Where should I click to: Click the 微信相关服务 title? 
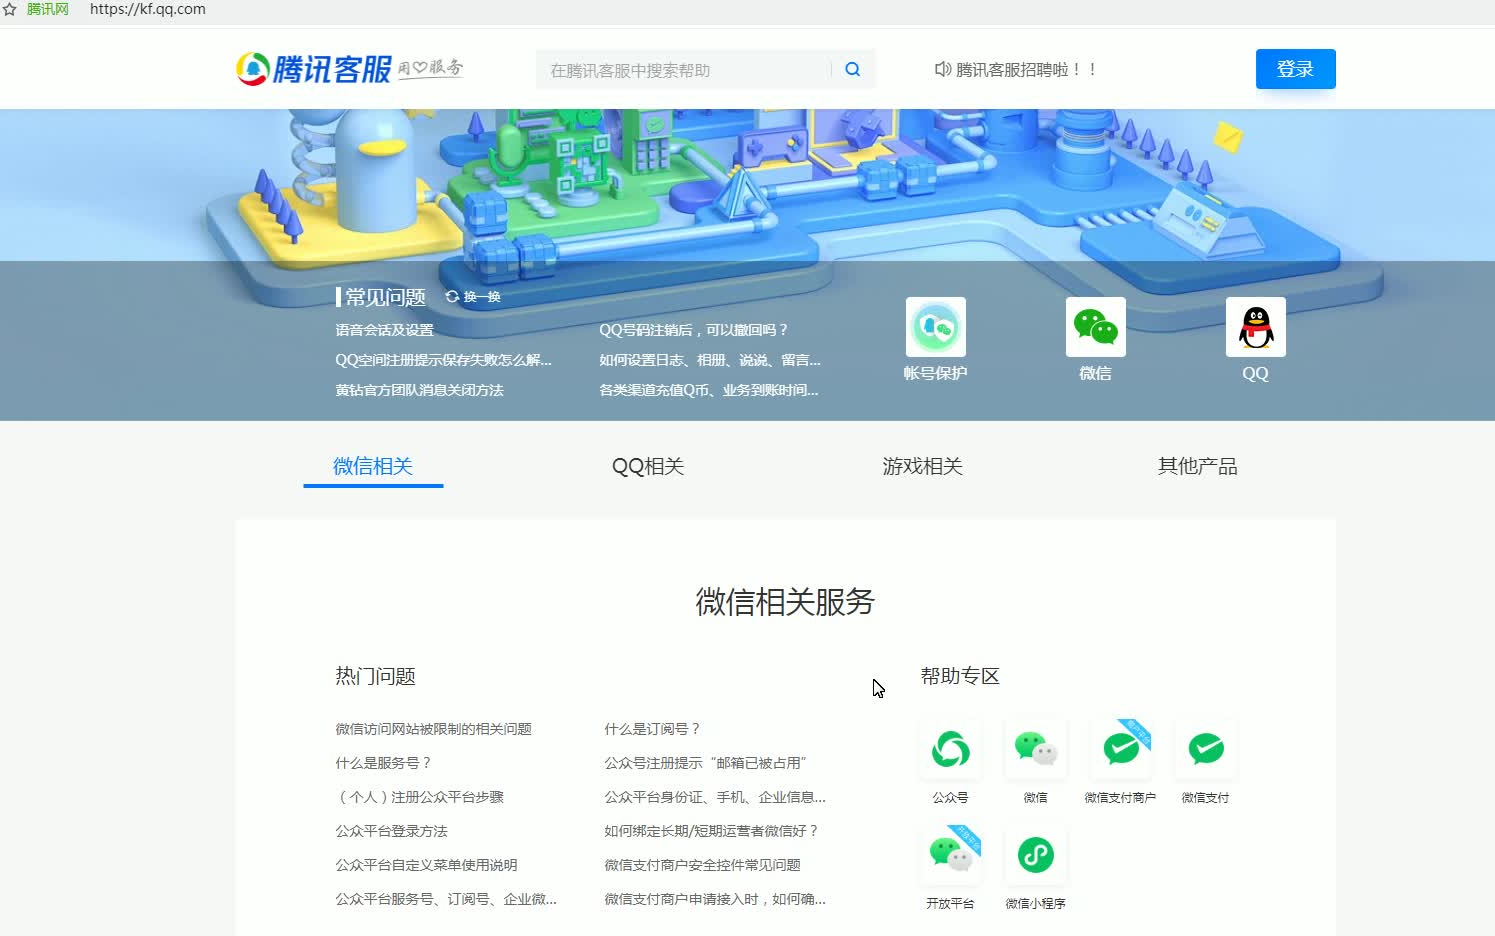[x=785, y=601]
